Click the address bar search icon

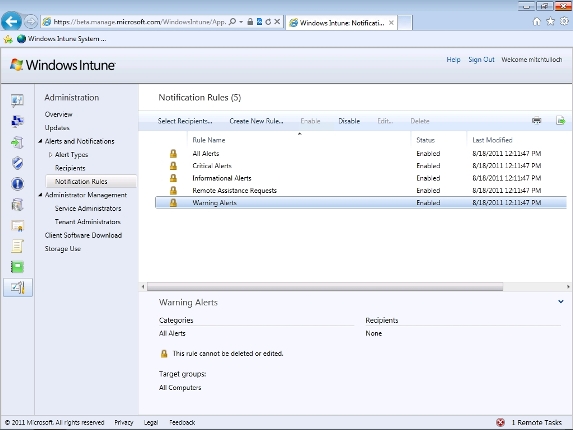coord(232,22)
